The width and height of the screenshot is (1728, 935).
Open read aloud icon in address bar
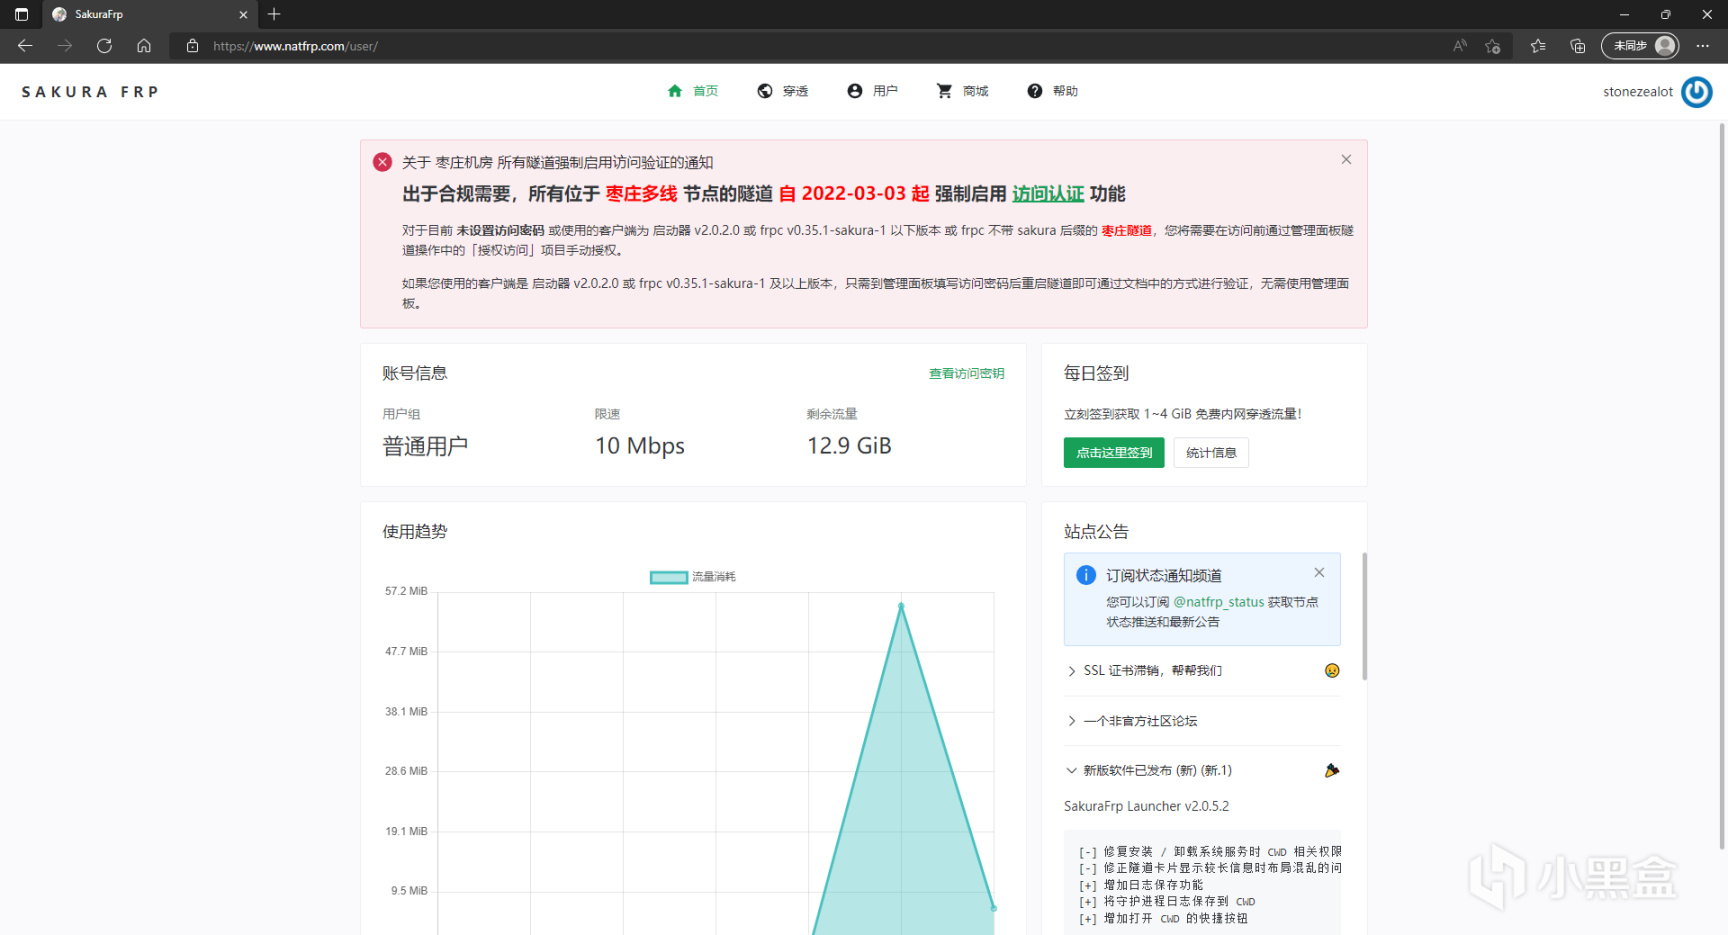point(1460,46)
